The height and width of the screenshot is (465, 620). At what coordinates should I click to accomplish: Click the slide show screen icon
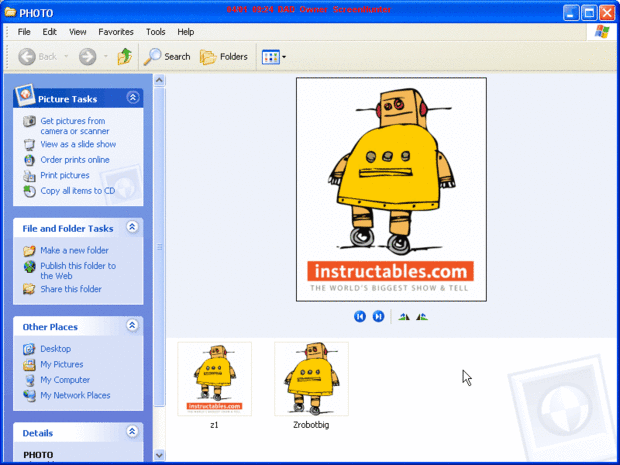29,145
